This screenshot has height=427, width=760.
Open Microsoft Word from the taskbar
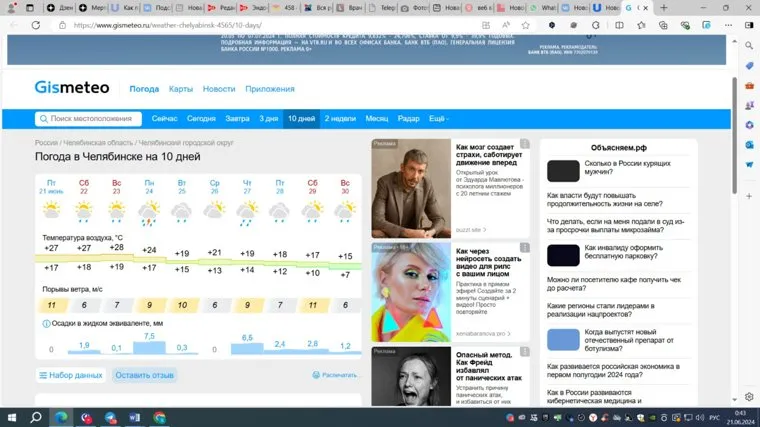pos(134,417)
